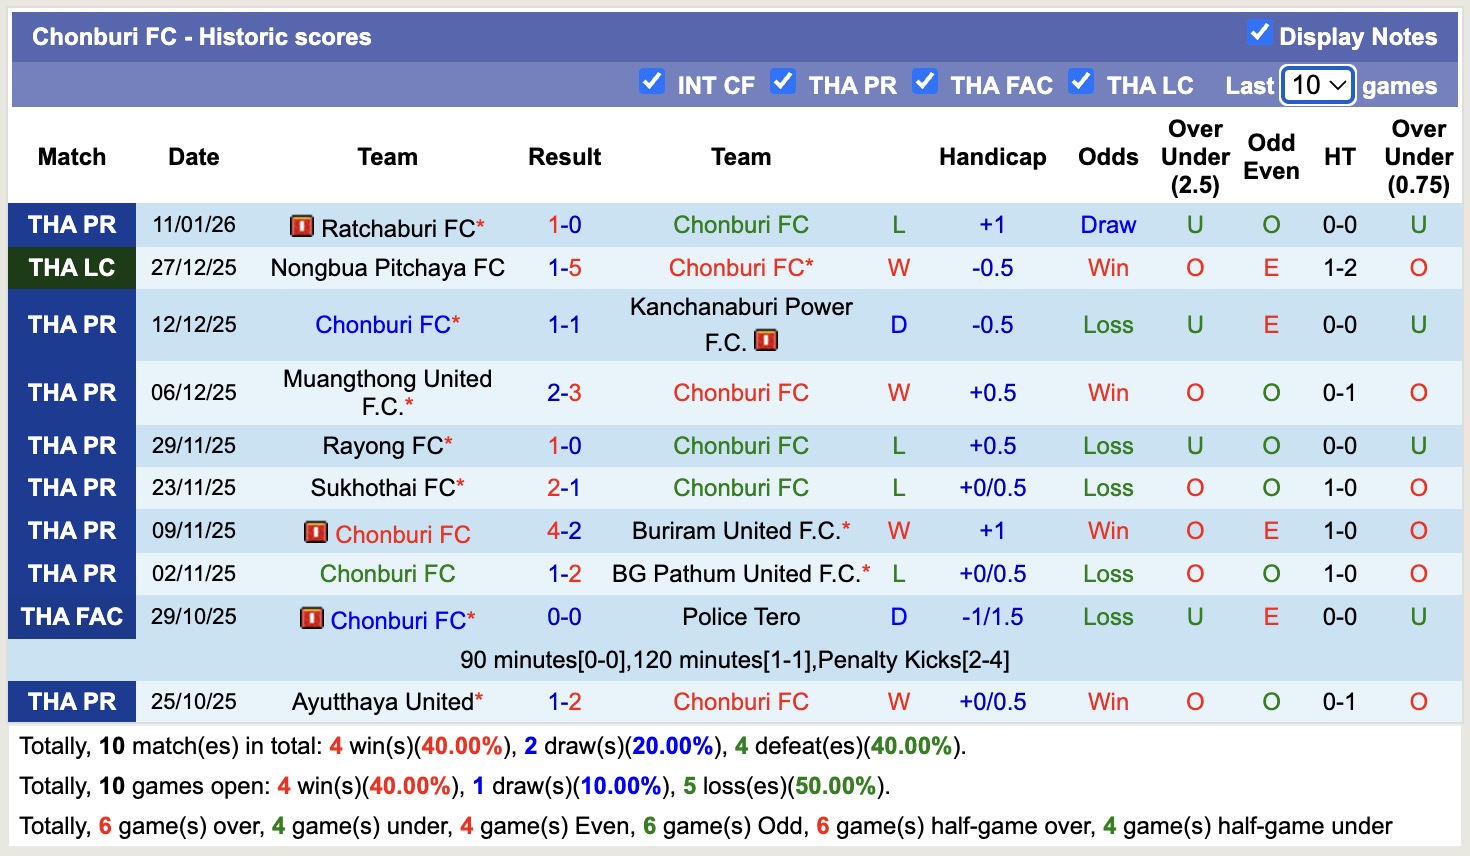
Task: Click red card icon before Chonburi FC on 29/10/25
Action: [x=312, y=618]
